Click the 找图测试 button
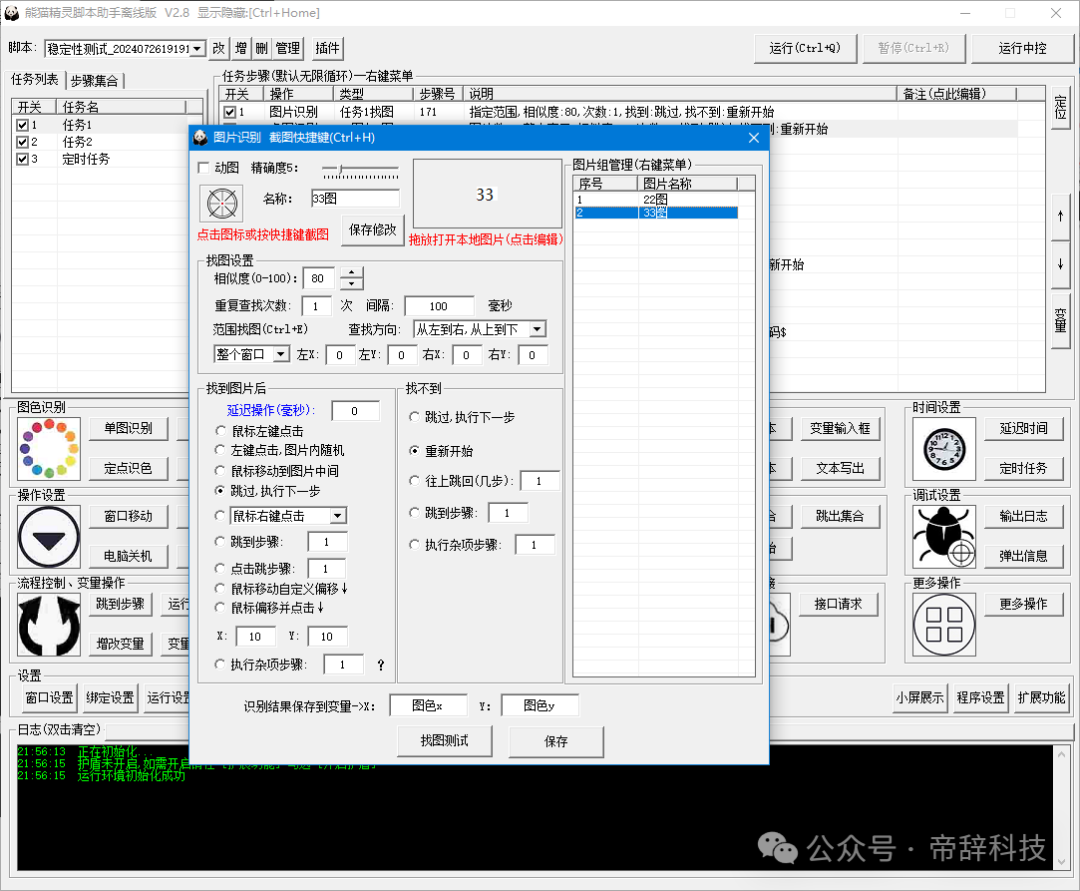This screenshot has height=891, width=1080. tap(443, 741)
